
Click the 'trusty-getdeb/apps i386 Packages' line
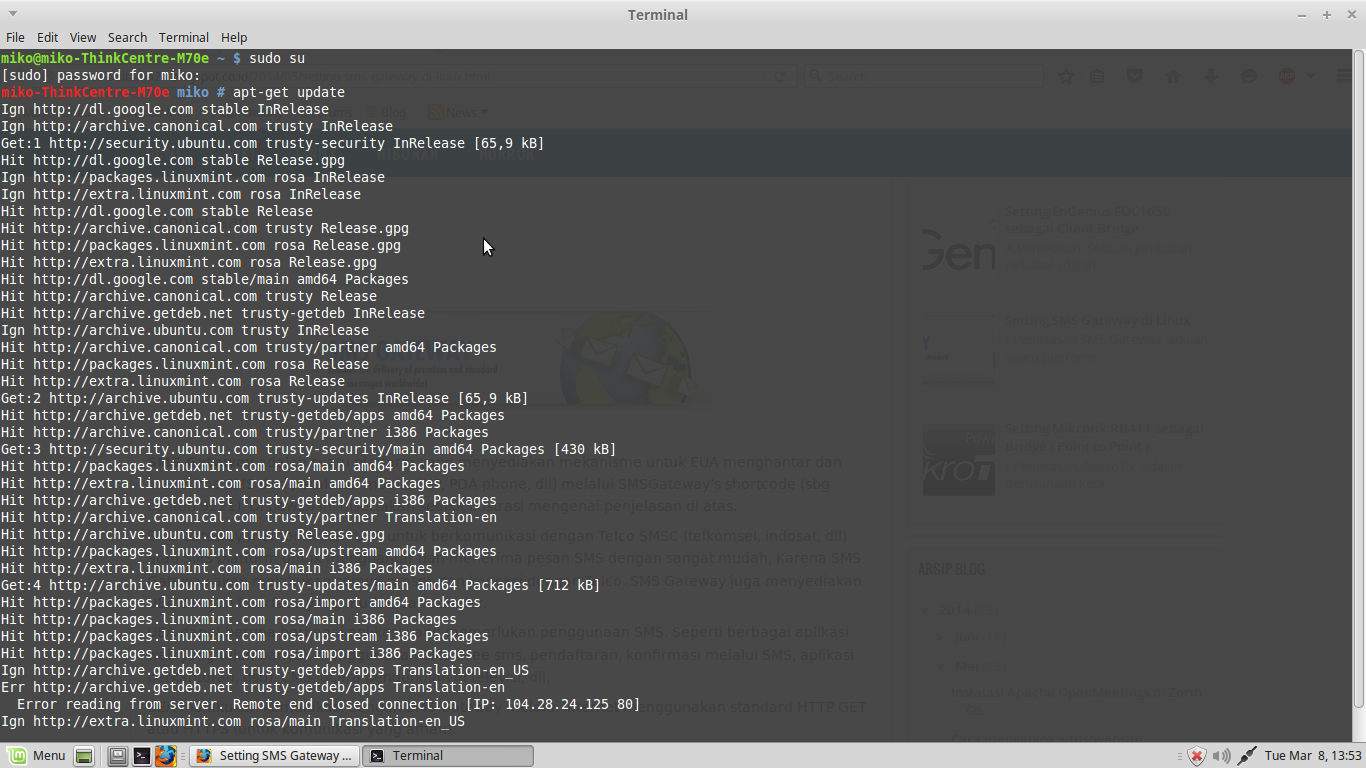tap(249, 500)
